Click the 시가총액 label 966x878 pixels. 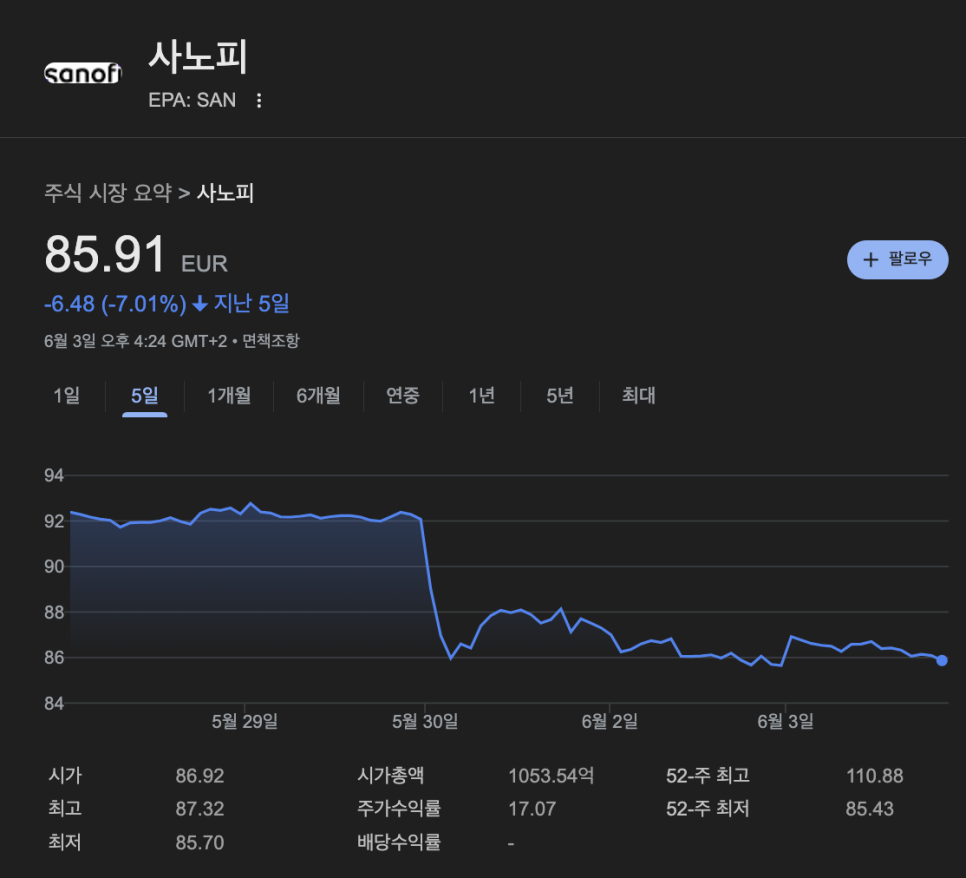pyautogui.click(x=391, y=775)
